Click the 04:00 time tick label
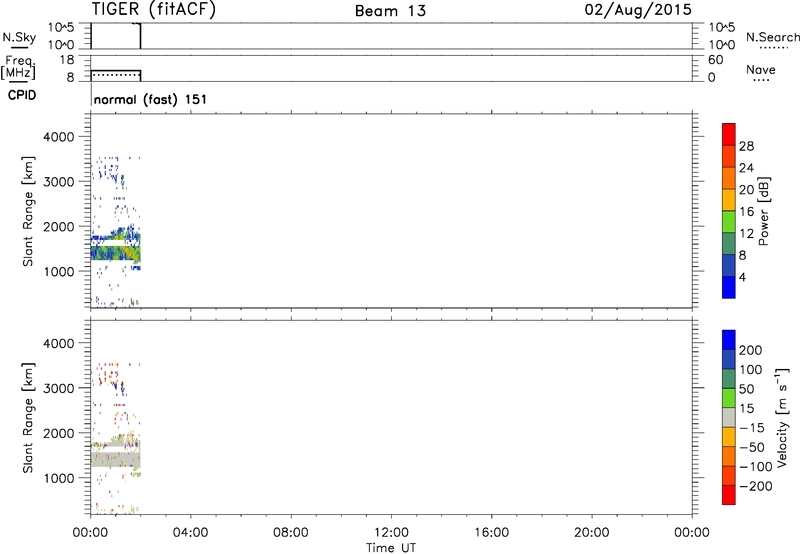Image resolution: width=800 pixels, height=554 pixels. tap(190, 533)
